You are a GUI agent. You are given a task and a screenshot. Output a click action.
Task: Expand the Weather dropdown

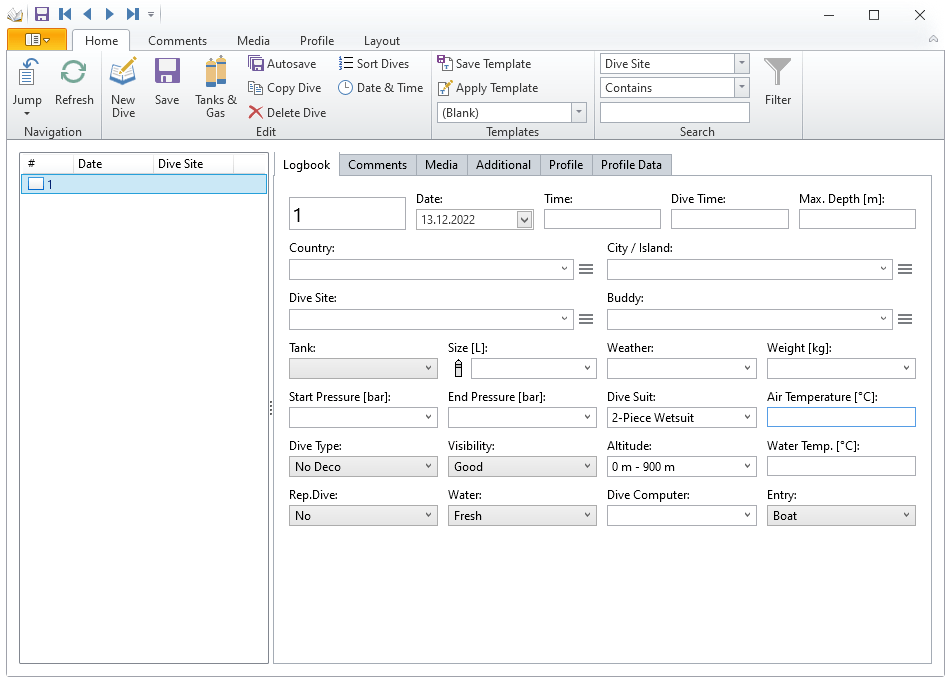[747, 368]
